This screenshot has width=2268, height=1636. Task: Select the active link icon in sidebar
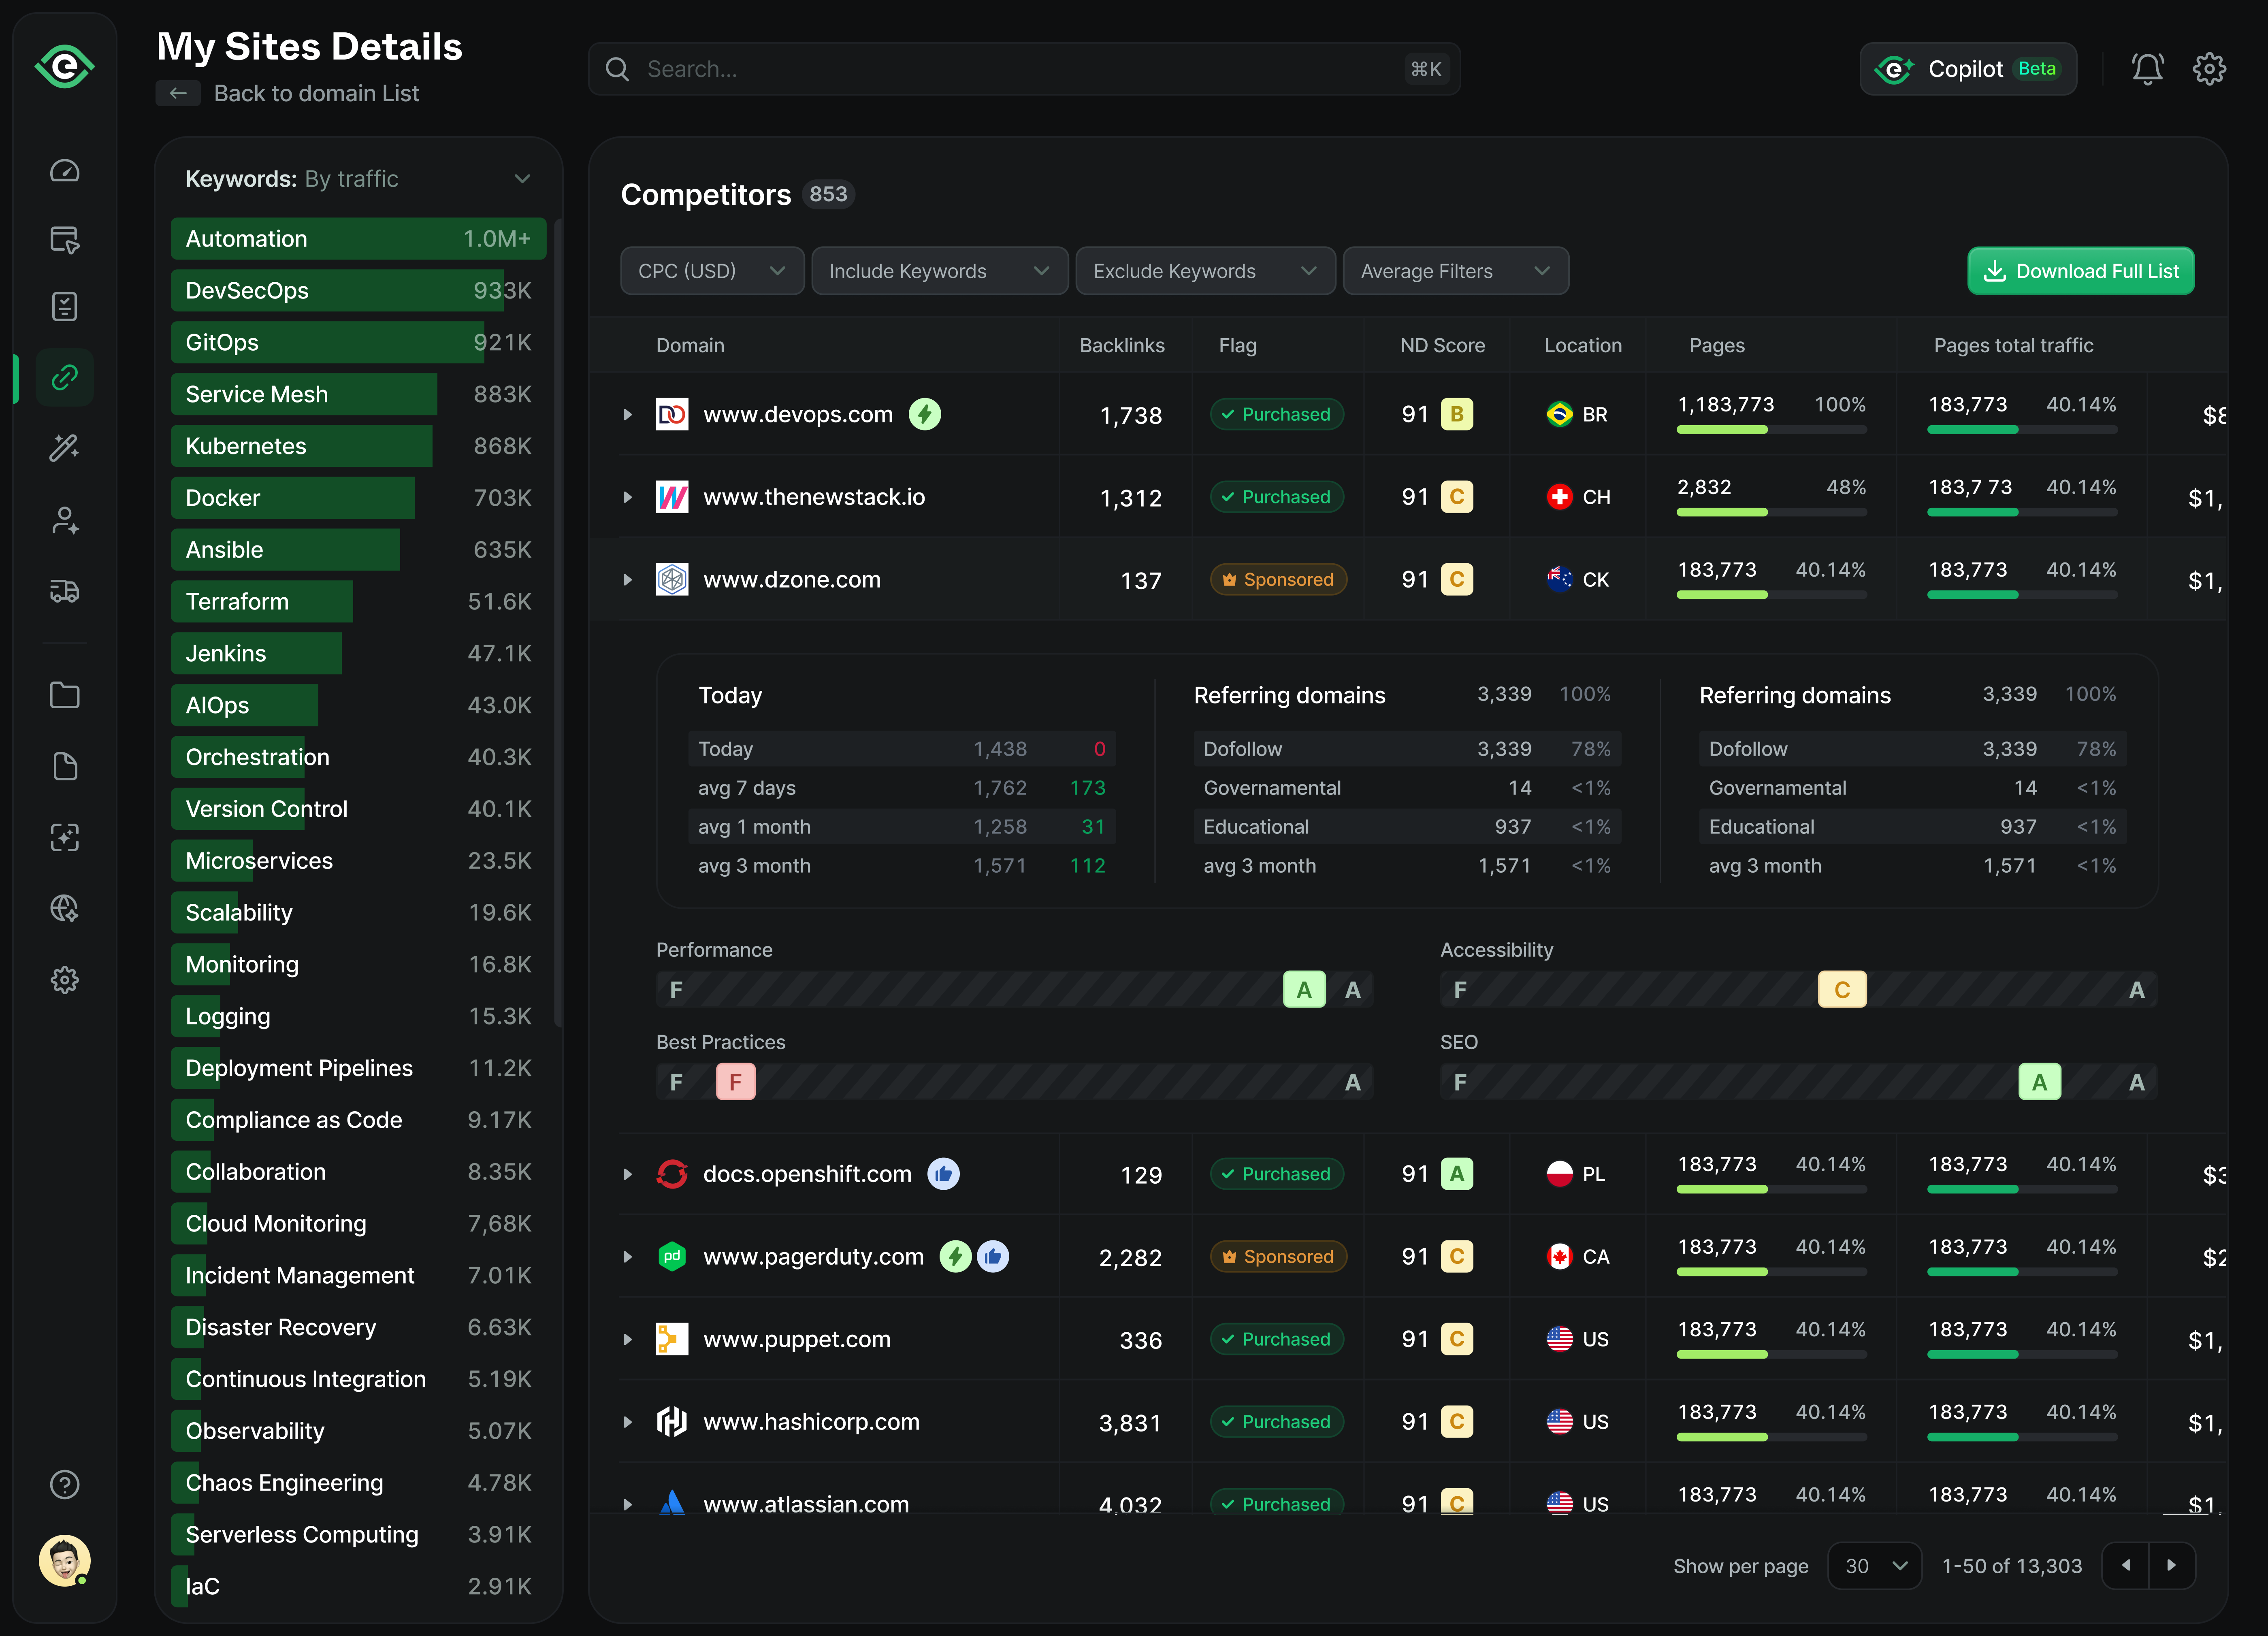coord(64,377)
